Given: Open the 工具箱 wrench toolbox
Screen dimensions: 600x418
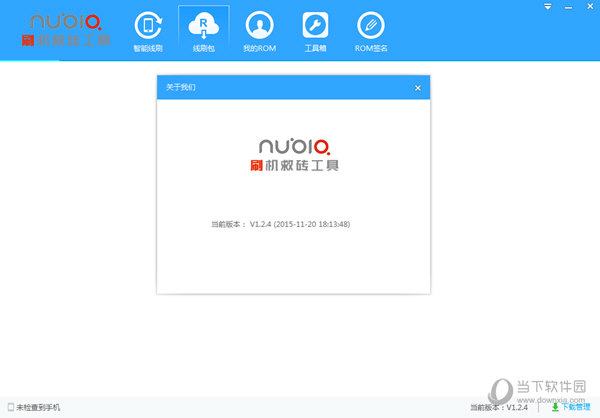Looking at the screenshot, I should tap(315, 32).
